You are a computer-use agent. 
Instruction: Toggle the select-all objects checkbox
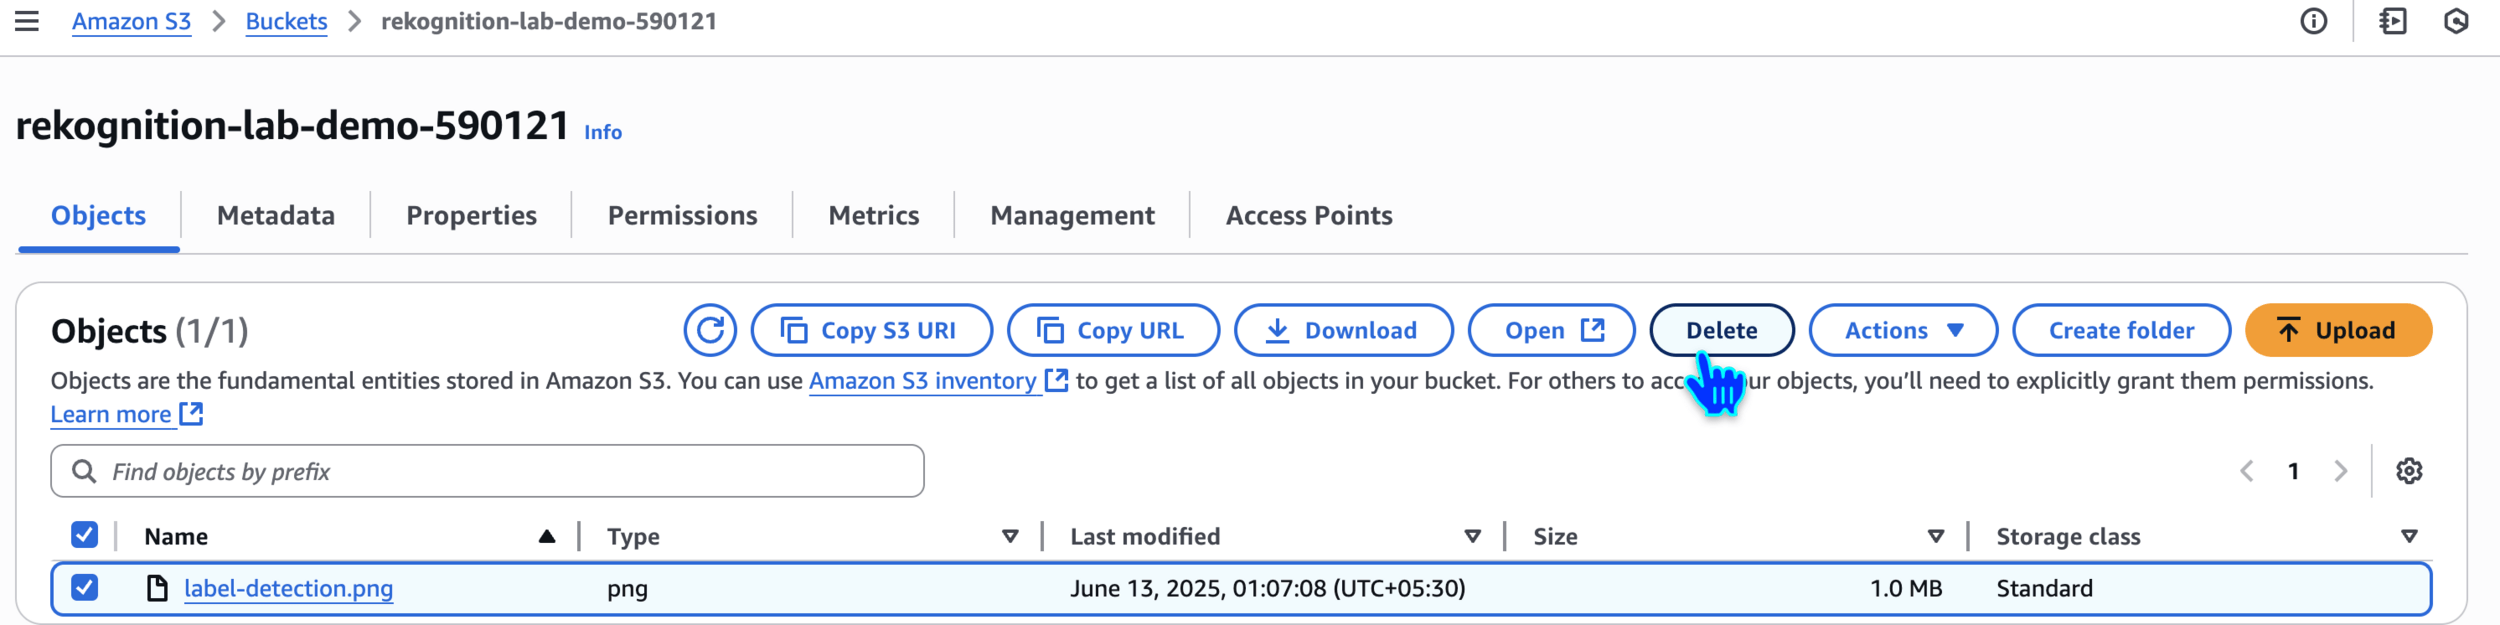coord(85,535)
